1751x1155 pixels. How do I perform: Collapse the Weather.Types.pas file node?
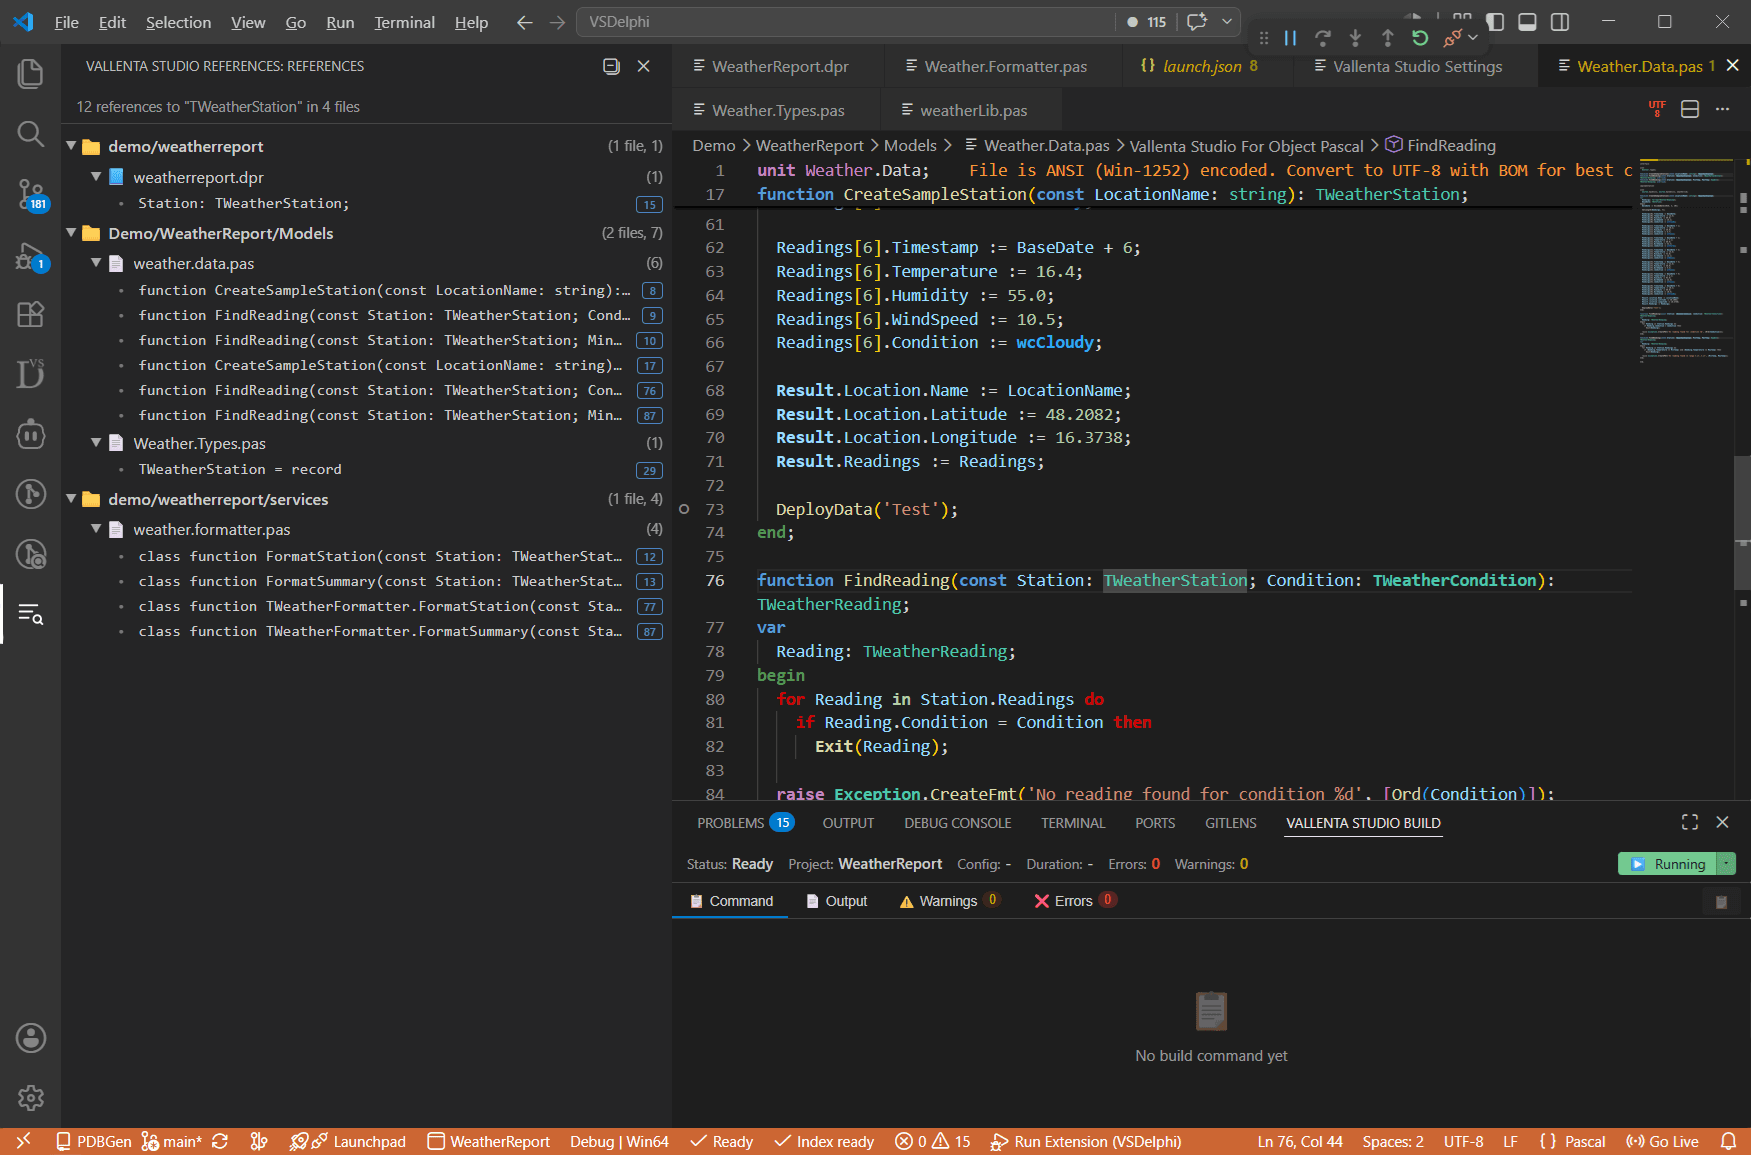click(97, 442)
